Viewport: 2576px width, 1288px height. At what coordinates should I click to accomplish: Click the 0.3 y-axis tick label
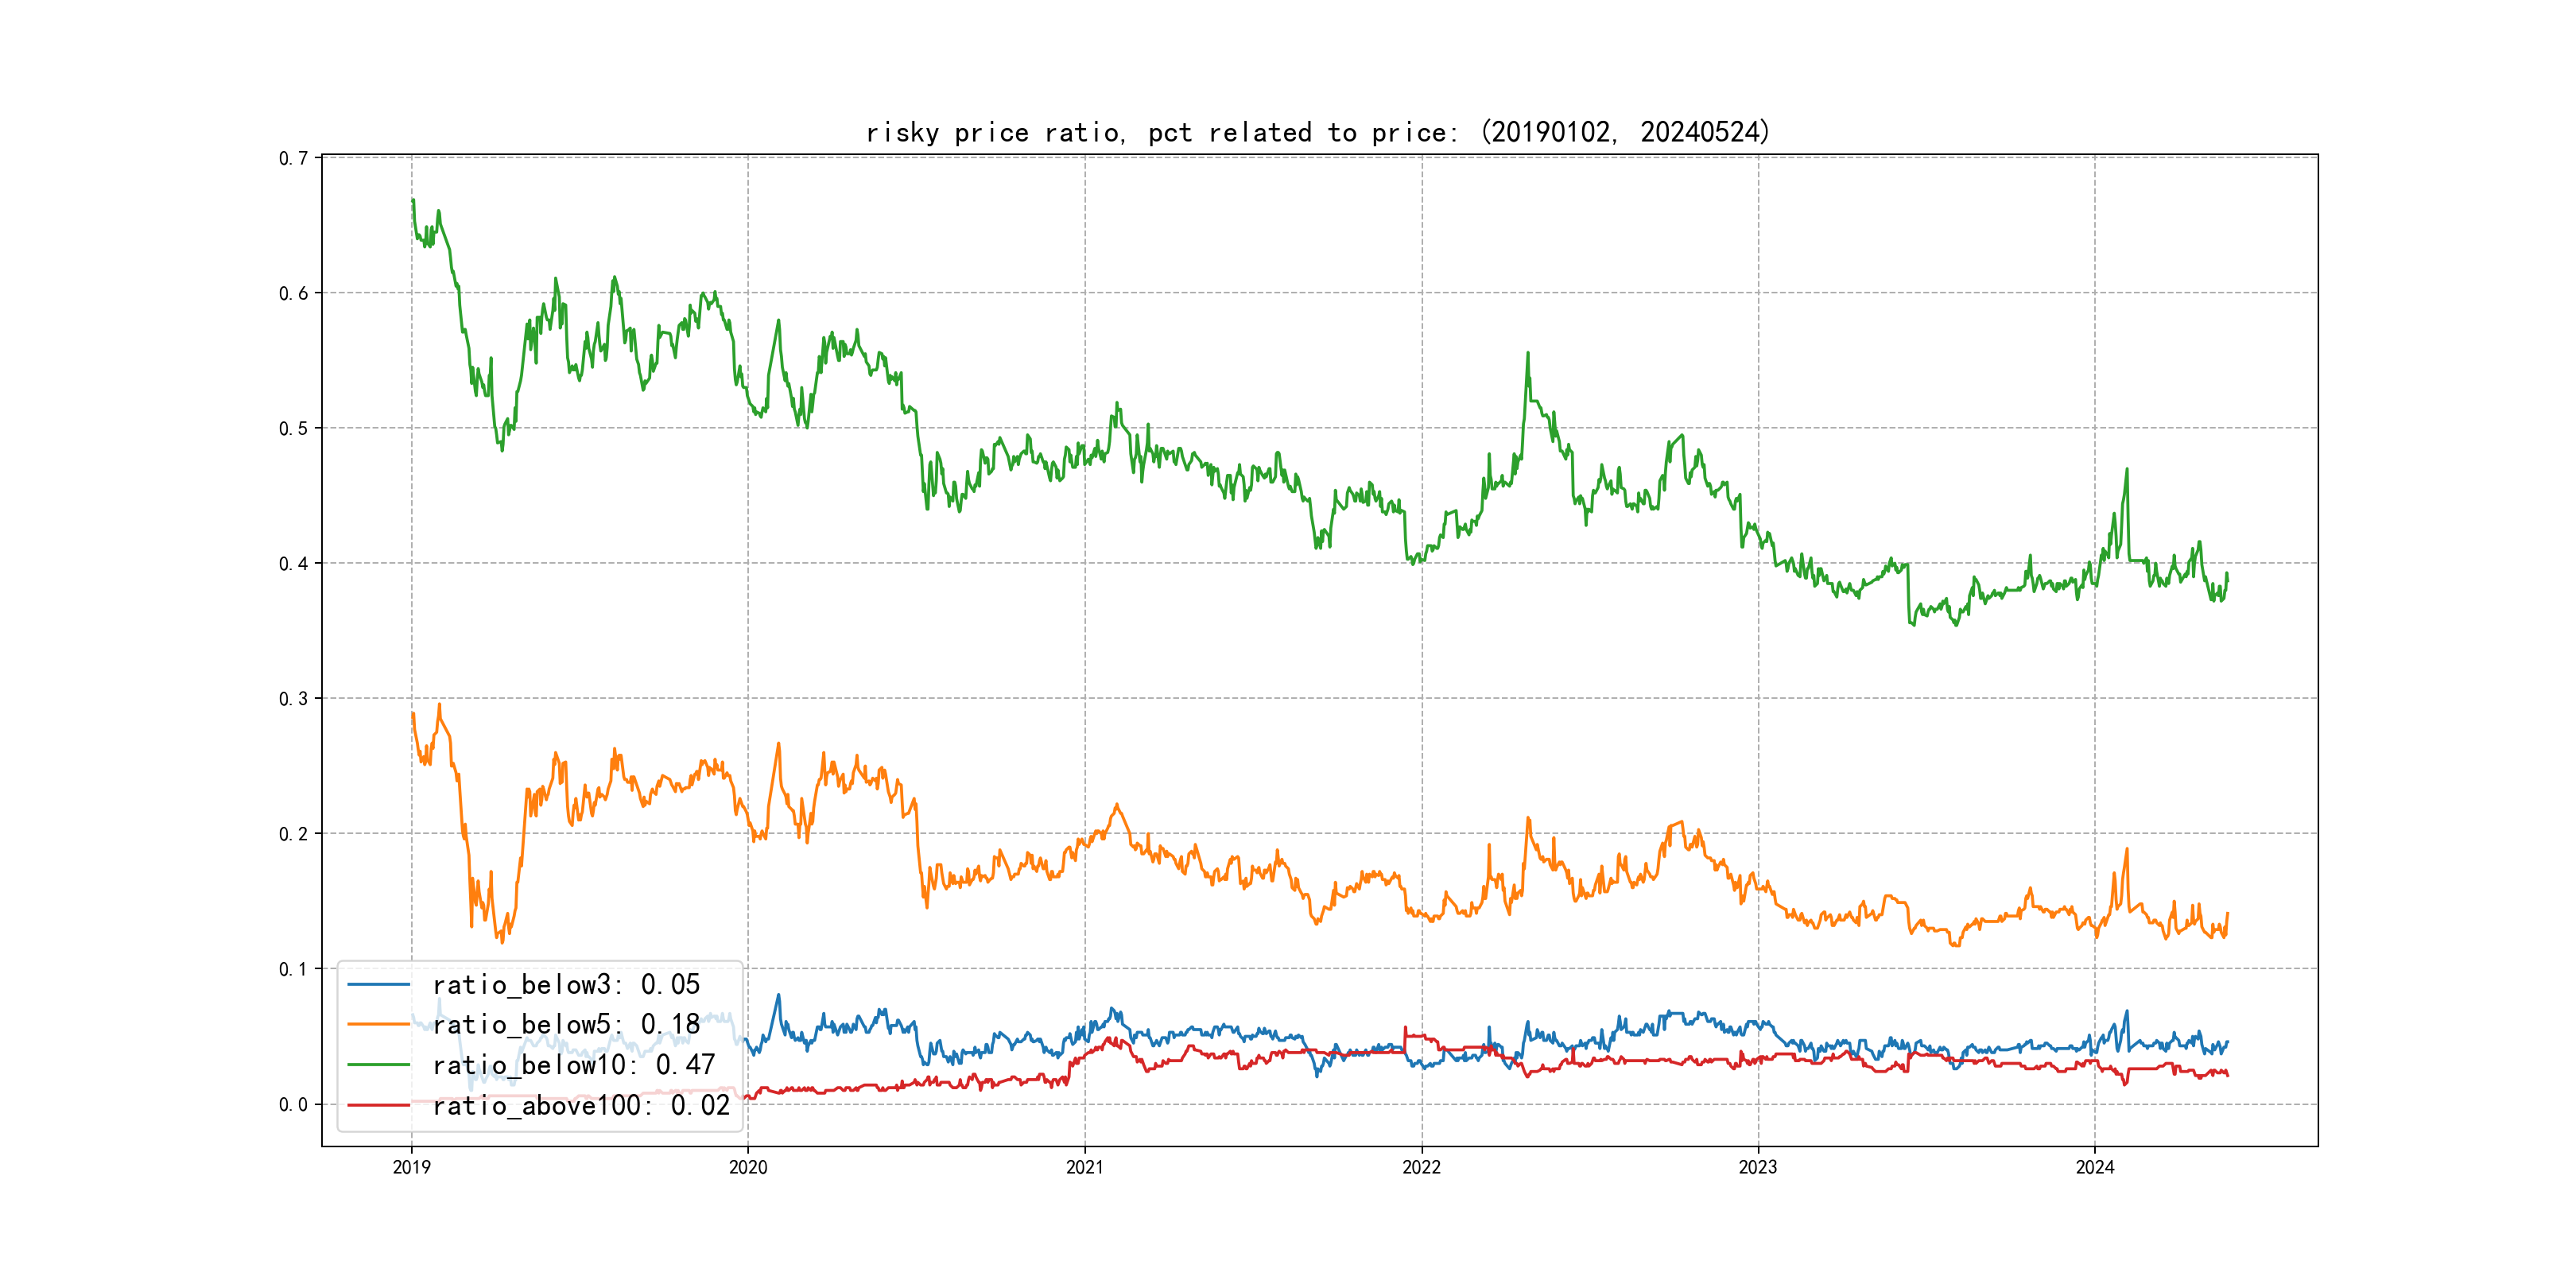[293, 698]
